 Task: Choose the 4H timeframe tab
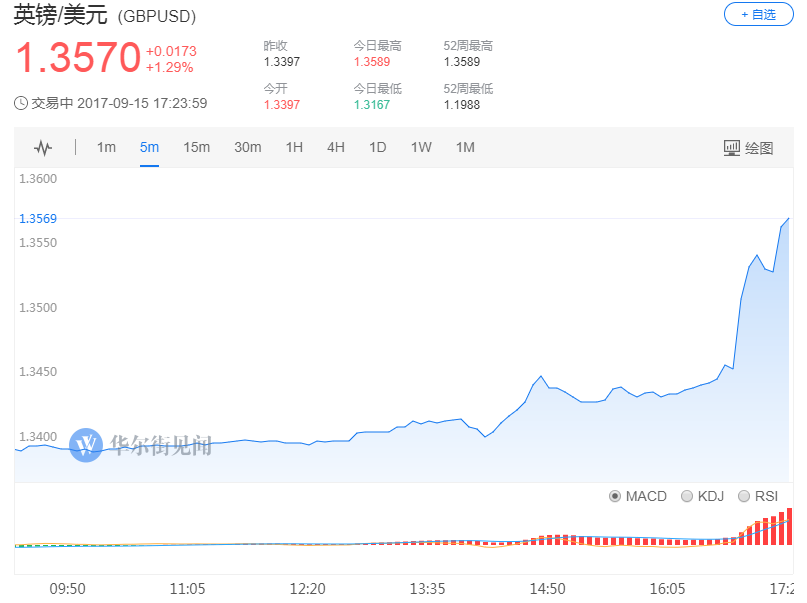(x=336, y=148)
